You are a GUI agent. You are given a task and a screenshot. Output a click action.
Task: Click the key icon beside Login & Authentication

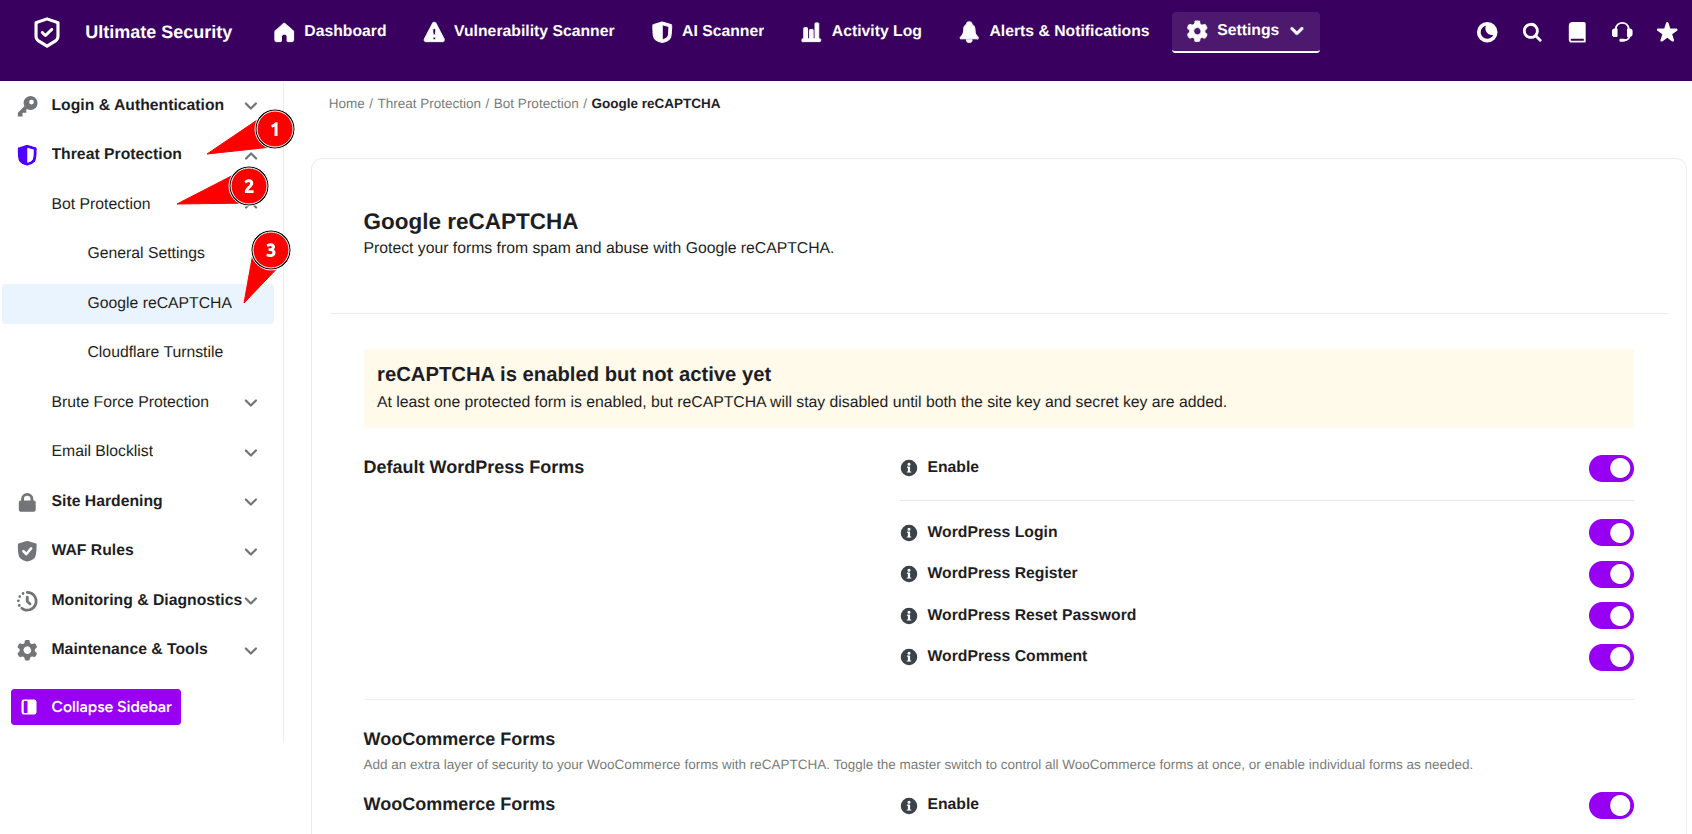click(28, 105)
